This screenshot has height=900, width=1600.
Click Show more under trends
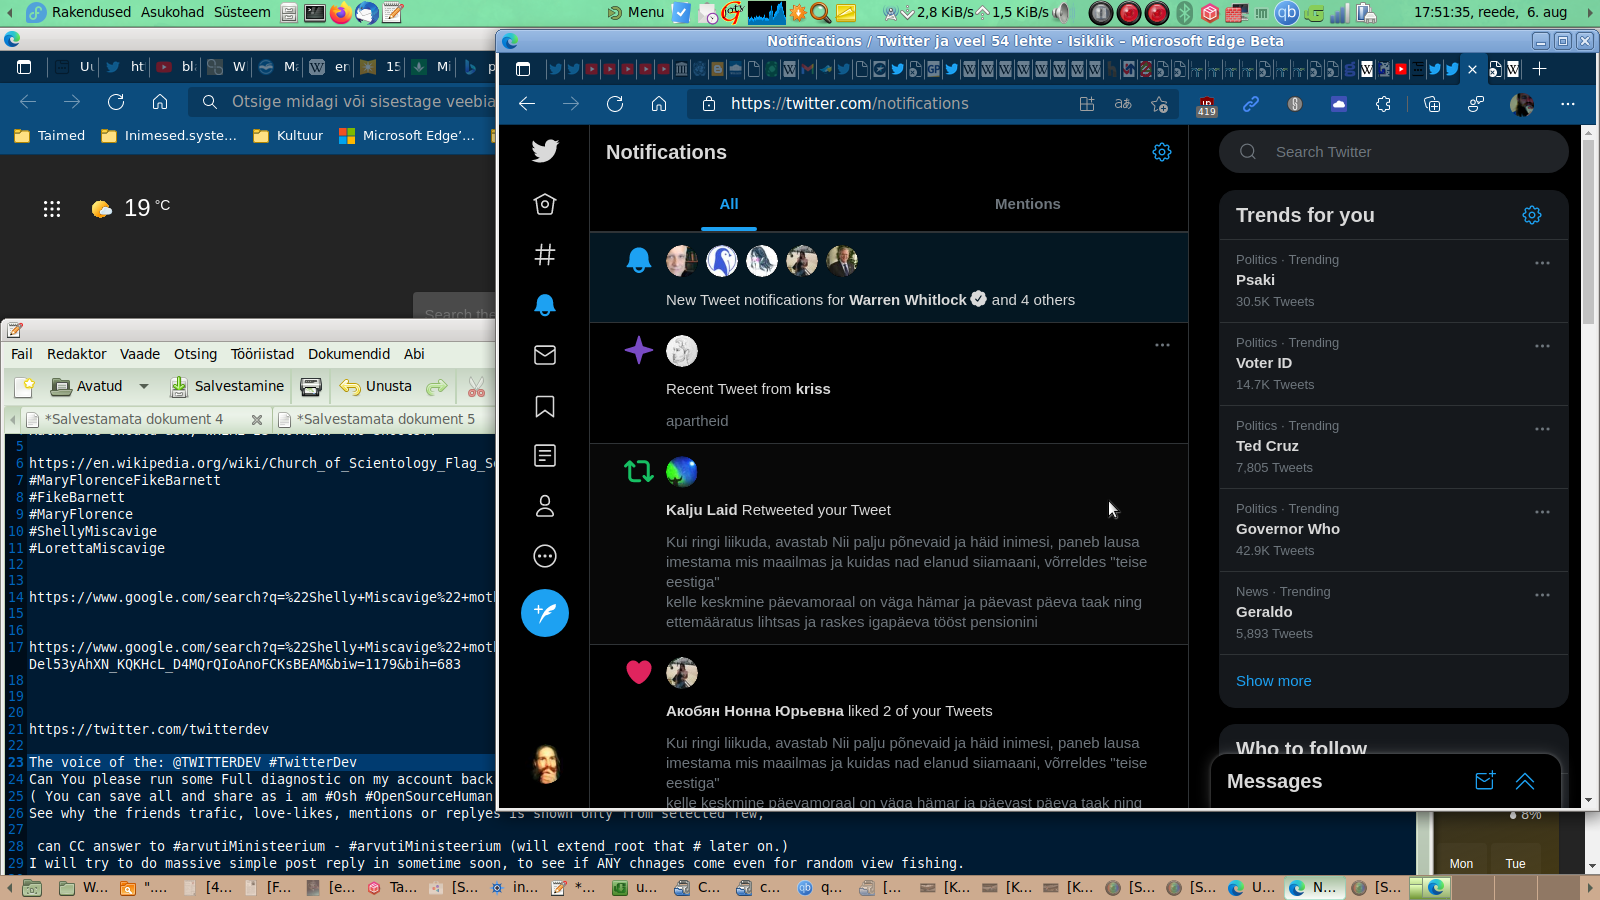click(1273, 681)
